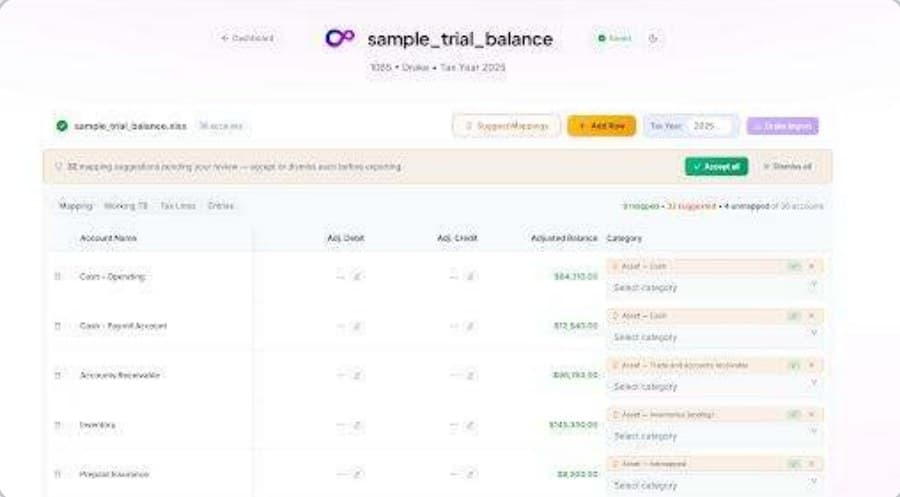Open Select category dropdown for Accounts Receivable
Viewport: 900px width, 497px height.
click(715, 386)
